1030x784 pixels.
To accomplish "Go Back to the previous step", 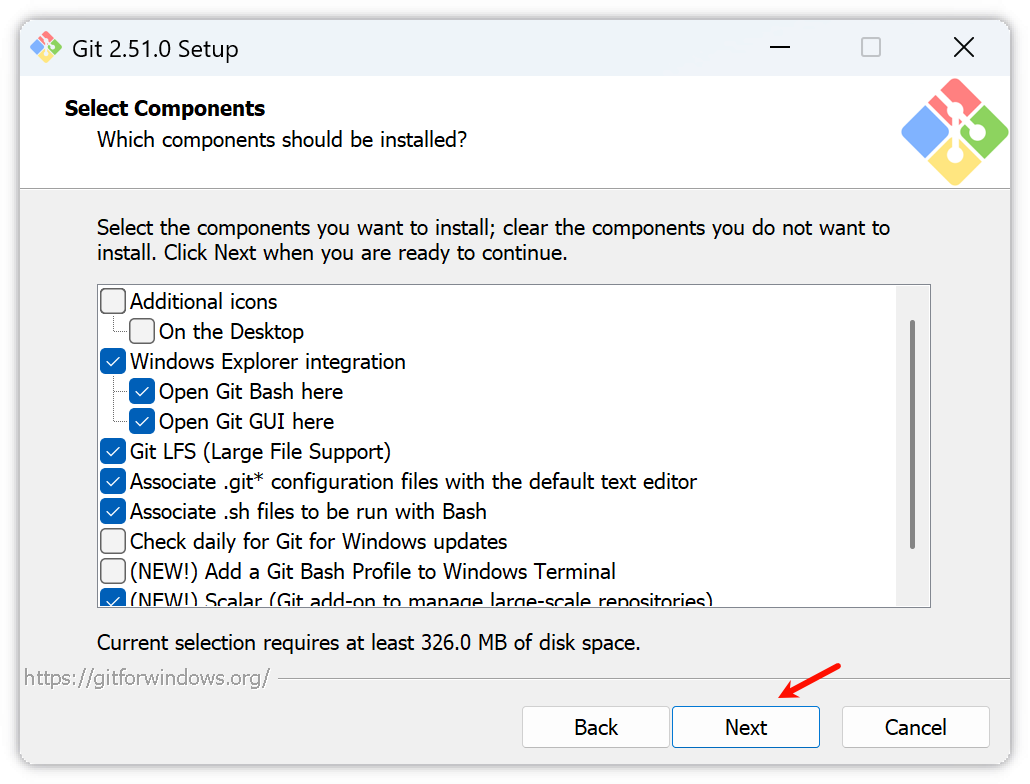I will coord(596,727).
